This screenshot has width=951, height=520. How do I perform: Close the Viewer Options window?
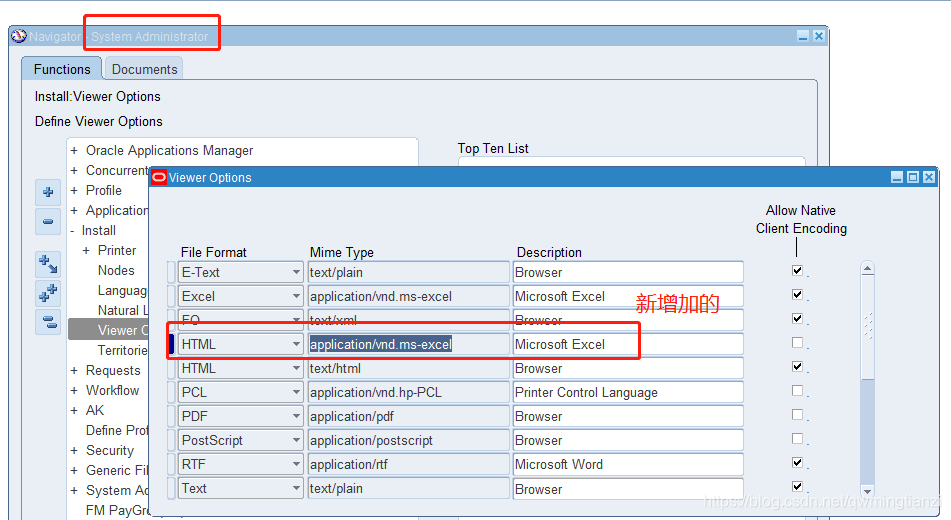point(929,177)
